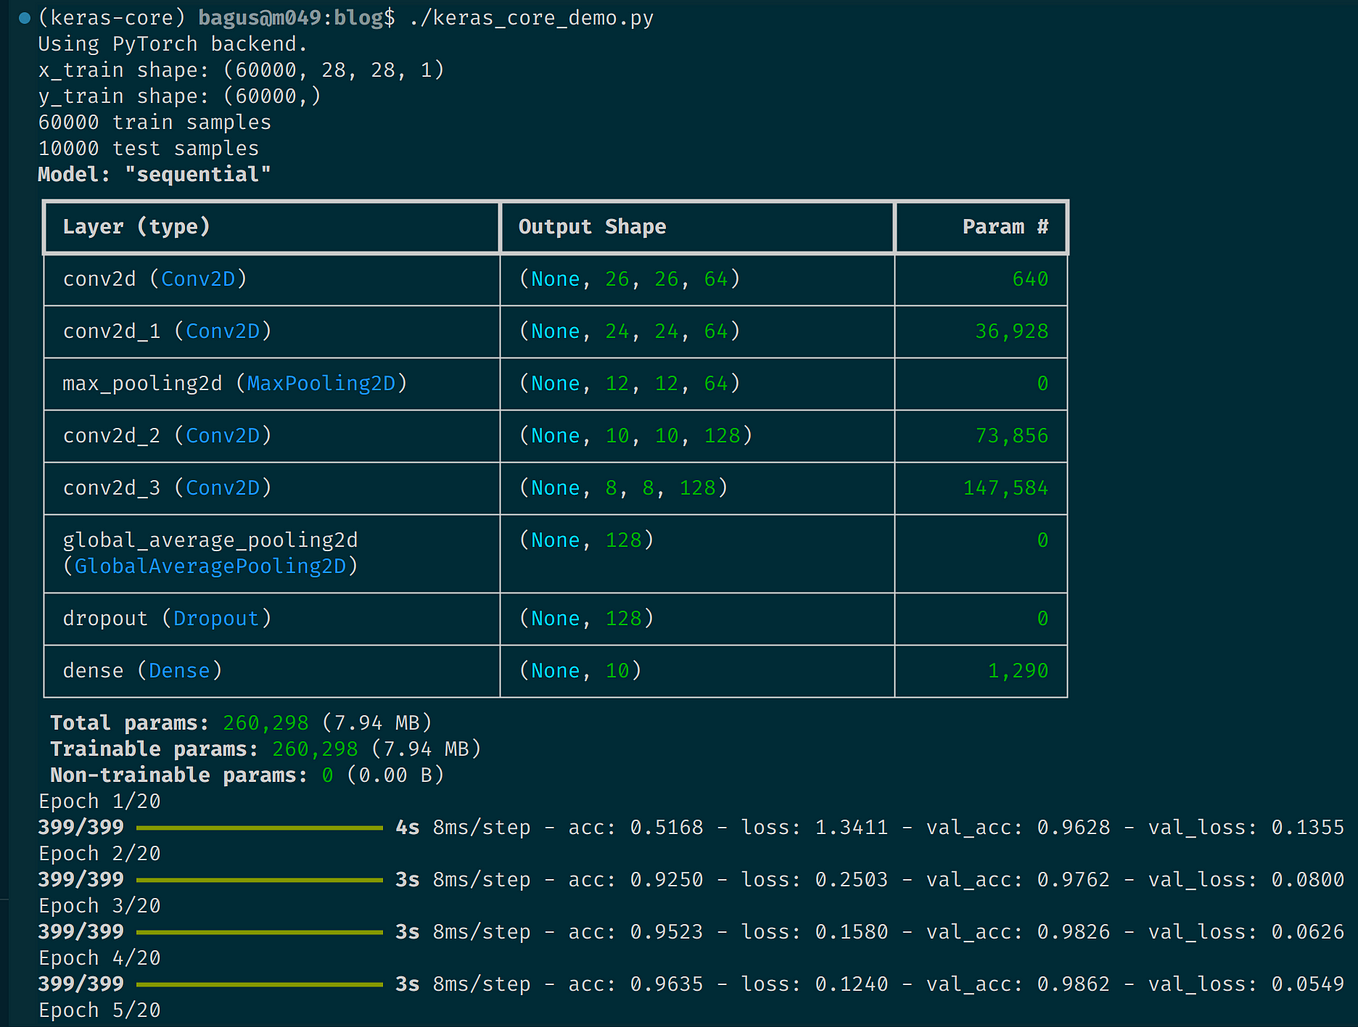Viewport: 1358px width, 1027px height.
Task: Click the '10000 test samples' line
Action: coord(148,148)
